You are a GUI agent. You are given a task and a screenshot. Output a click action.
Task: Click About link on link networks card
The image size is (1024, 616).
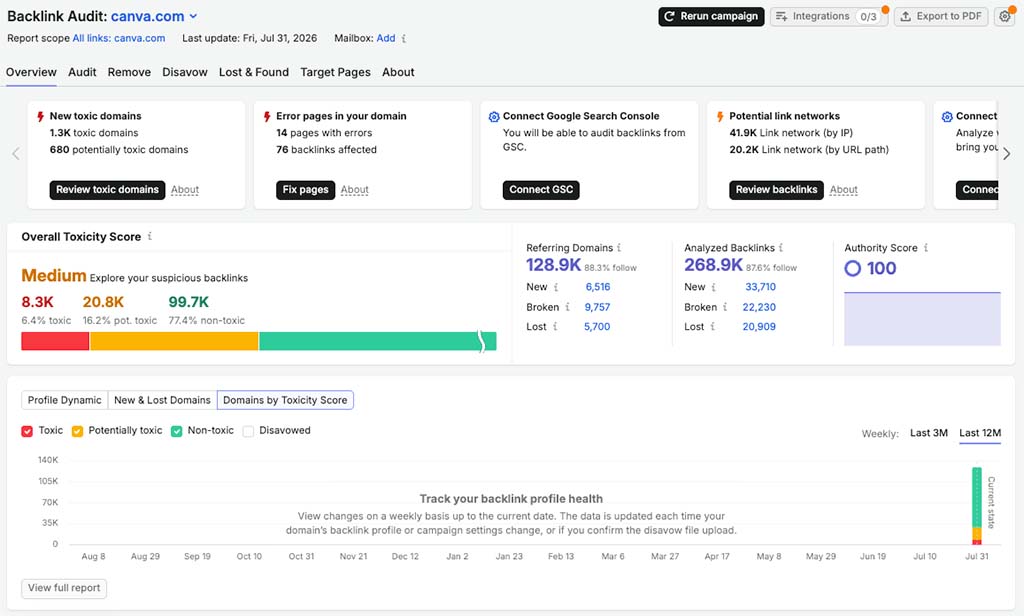[844, 189]
